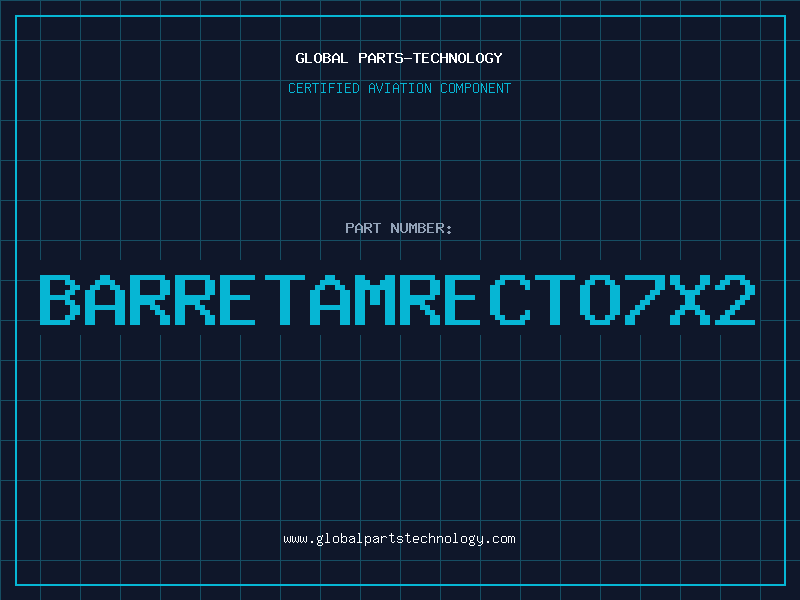Click the CERTIFIED AVIATION COMPONENT subtitle
This screenshot has height=600, width=800.
[399, 88]
